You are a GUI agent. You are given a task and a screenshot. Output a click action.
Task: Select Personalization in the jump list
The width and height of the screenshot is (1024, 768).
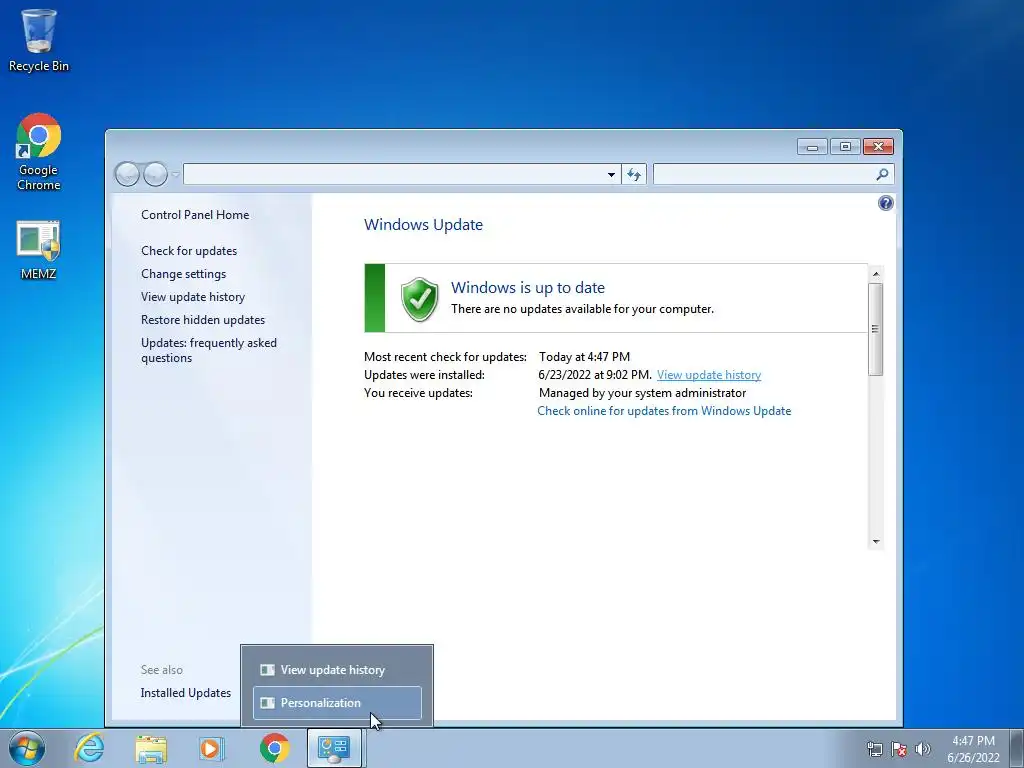(337, 703)
